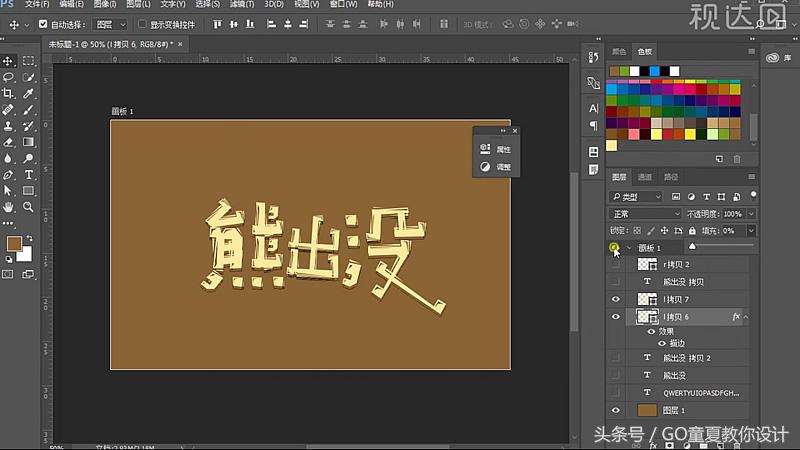Select the Dodge tool

click(x=29, y=159)
